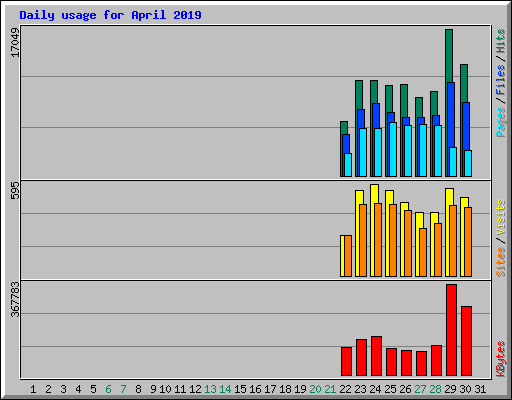
Task: Click the orange 'Sites' legend label
Action: [501, 262]
